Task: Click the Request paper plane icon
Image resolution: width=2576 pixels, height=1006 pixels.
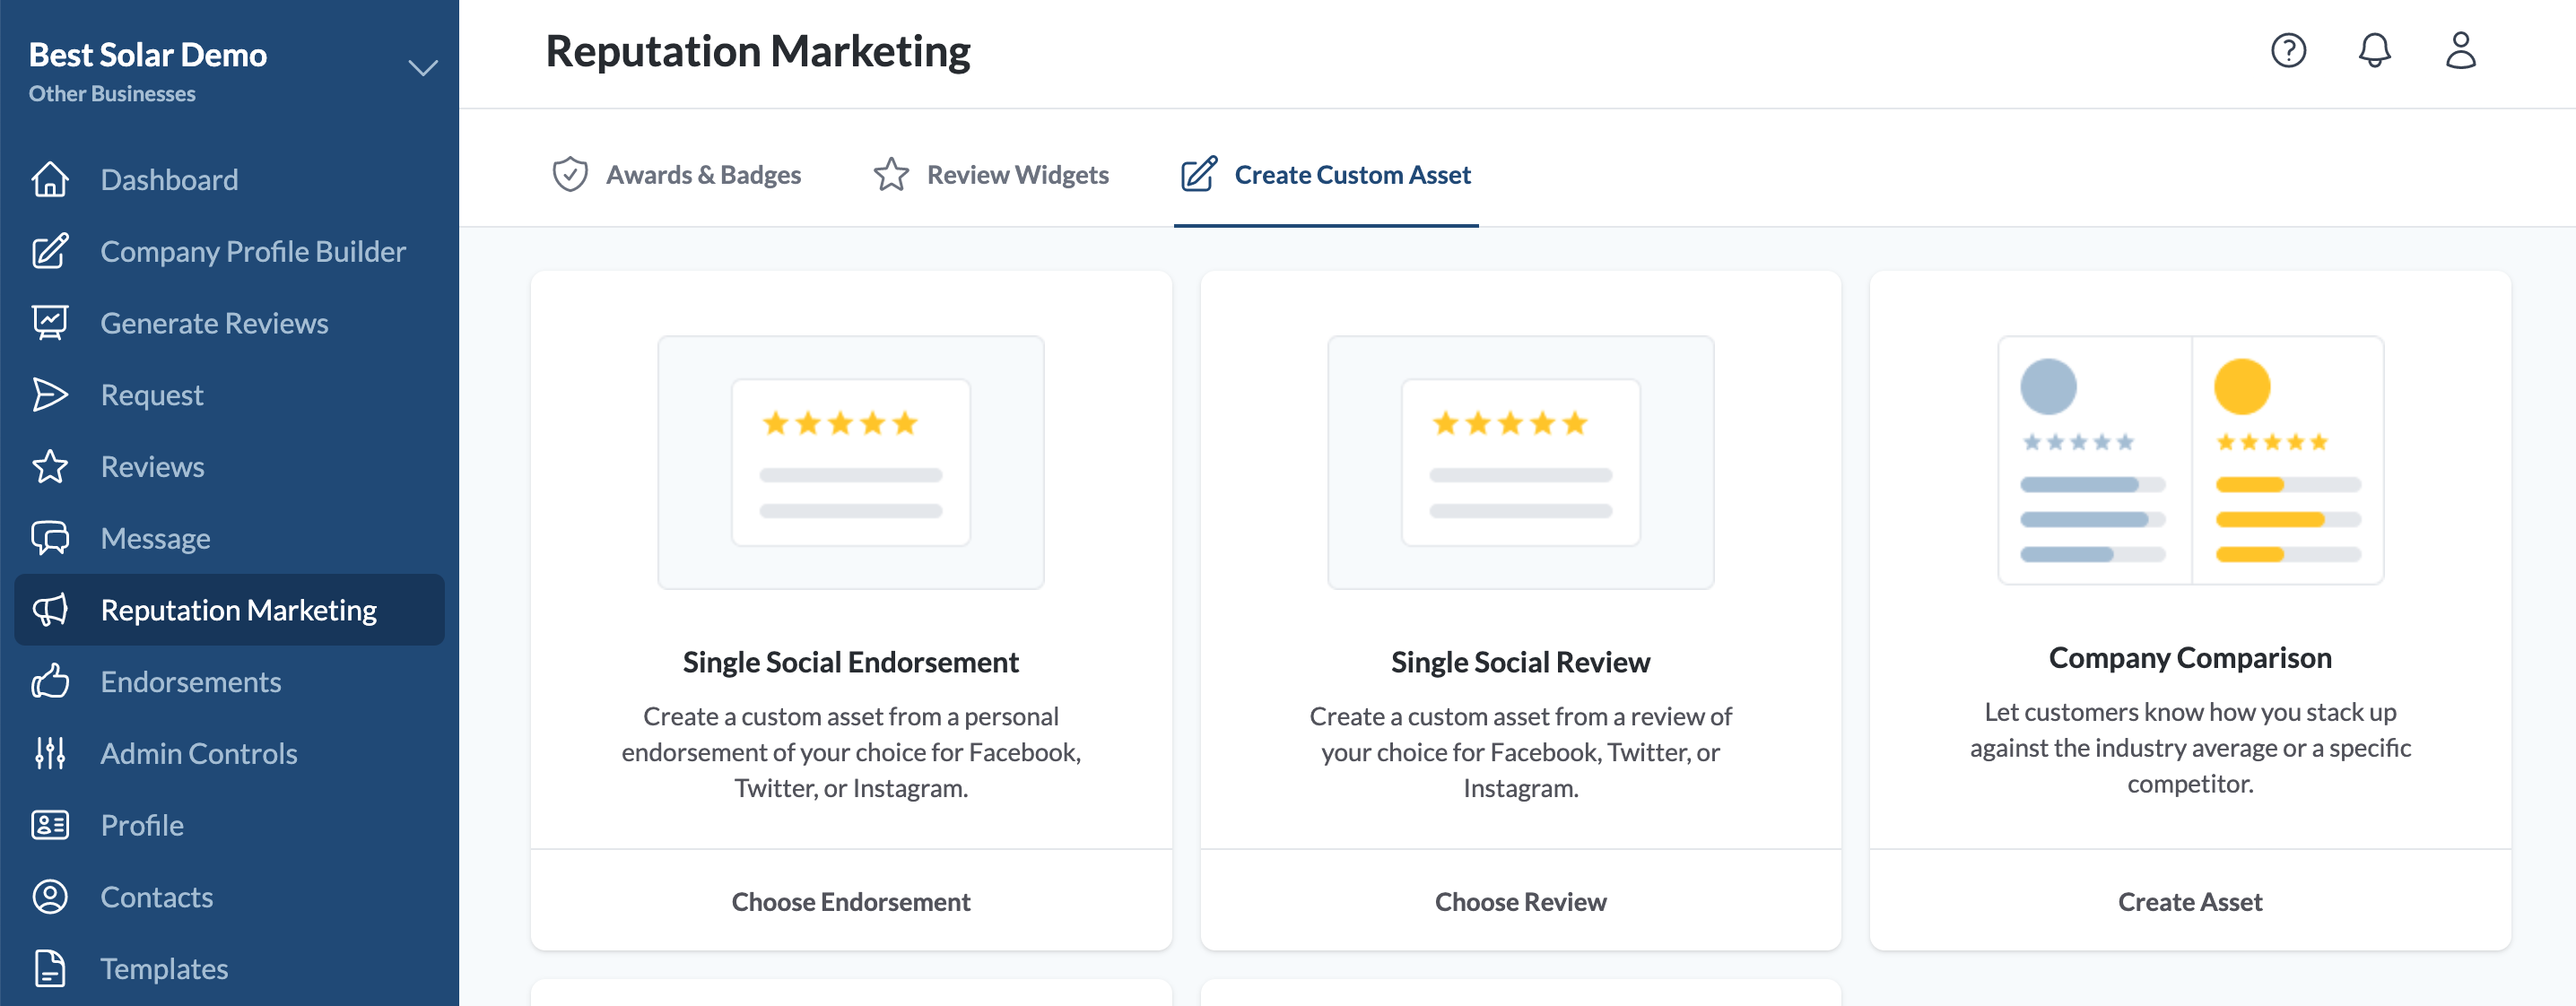Action: tap(50, 395)
